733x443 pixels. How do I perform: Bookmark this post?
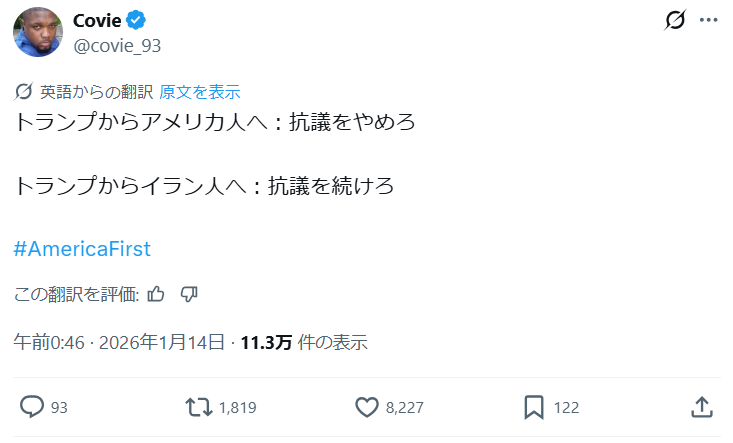(534, 407)
